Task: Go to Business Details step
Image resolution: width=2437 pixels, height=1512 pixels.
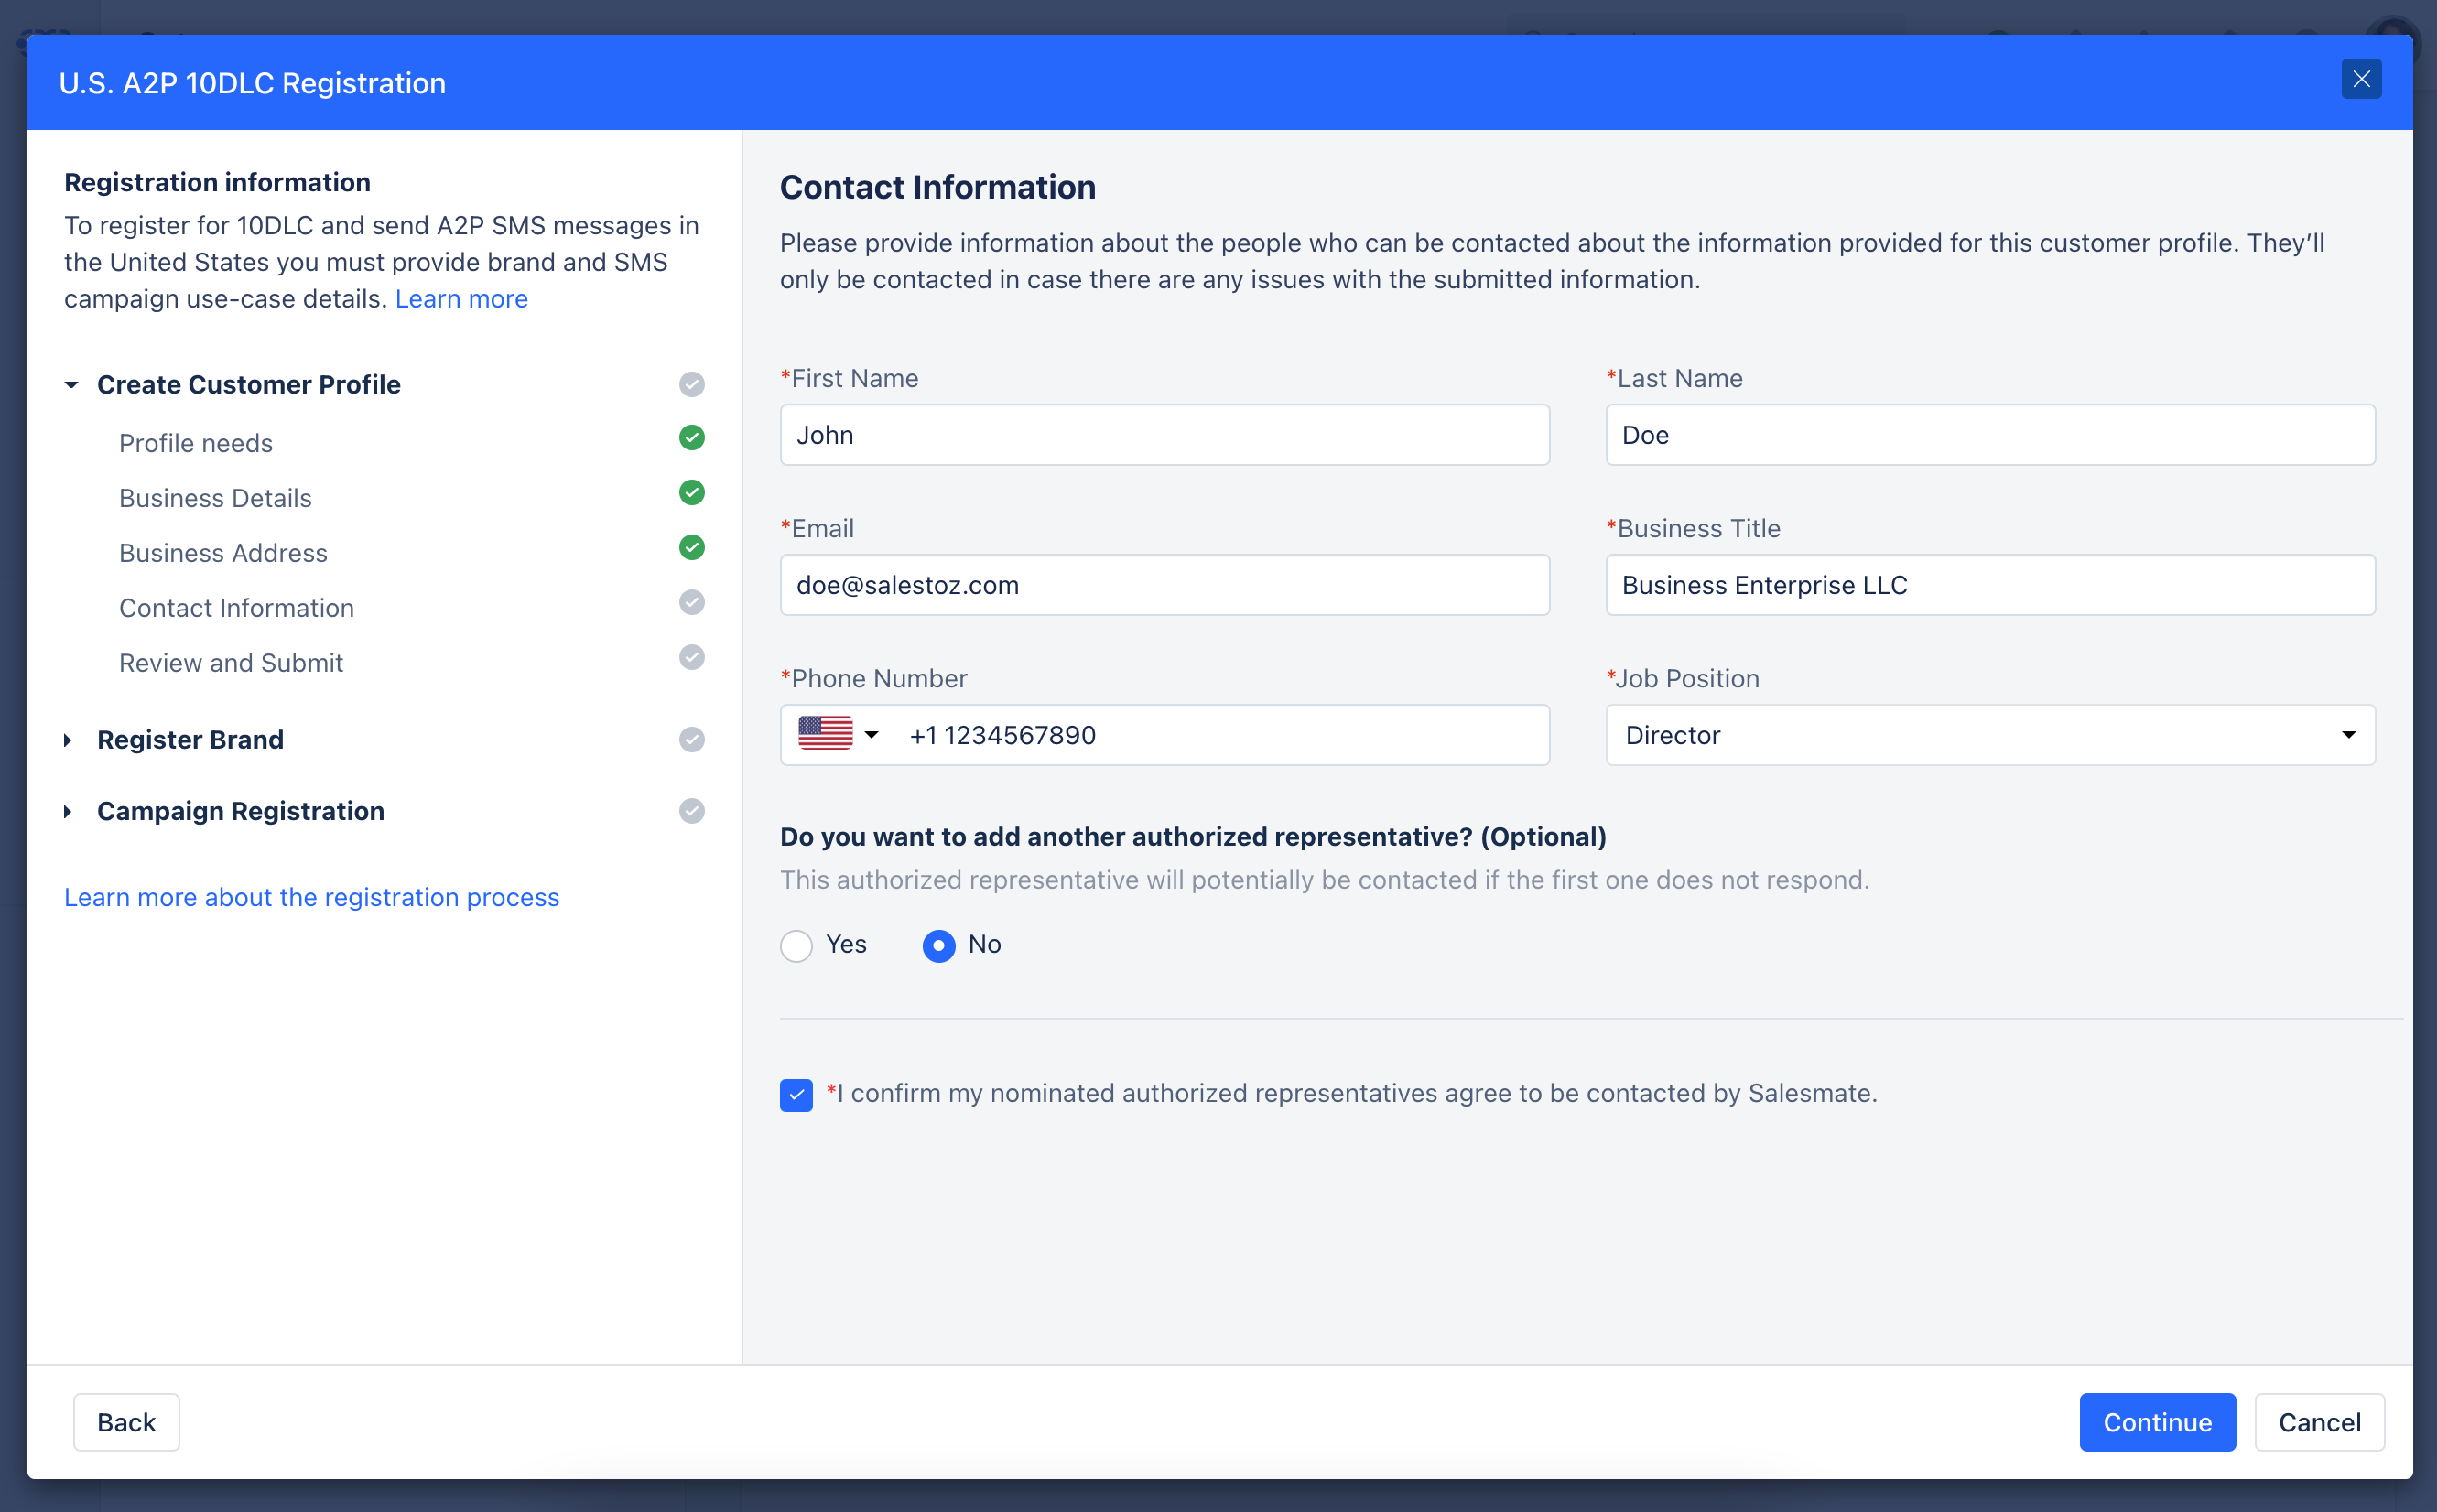Action: 215,498
